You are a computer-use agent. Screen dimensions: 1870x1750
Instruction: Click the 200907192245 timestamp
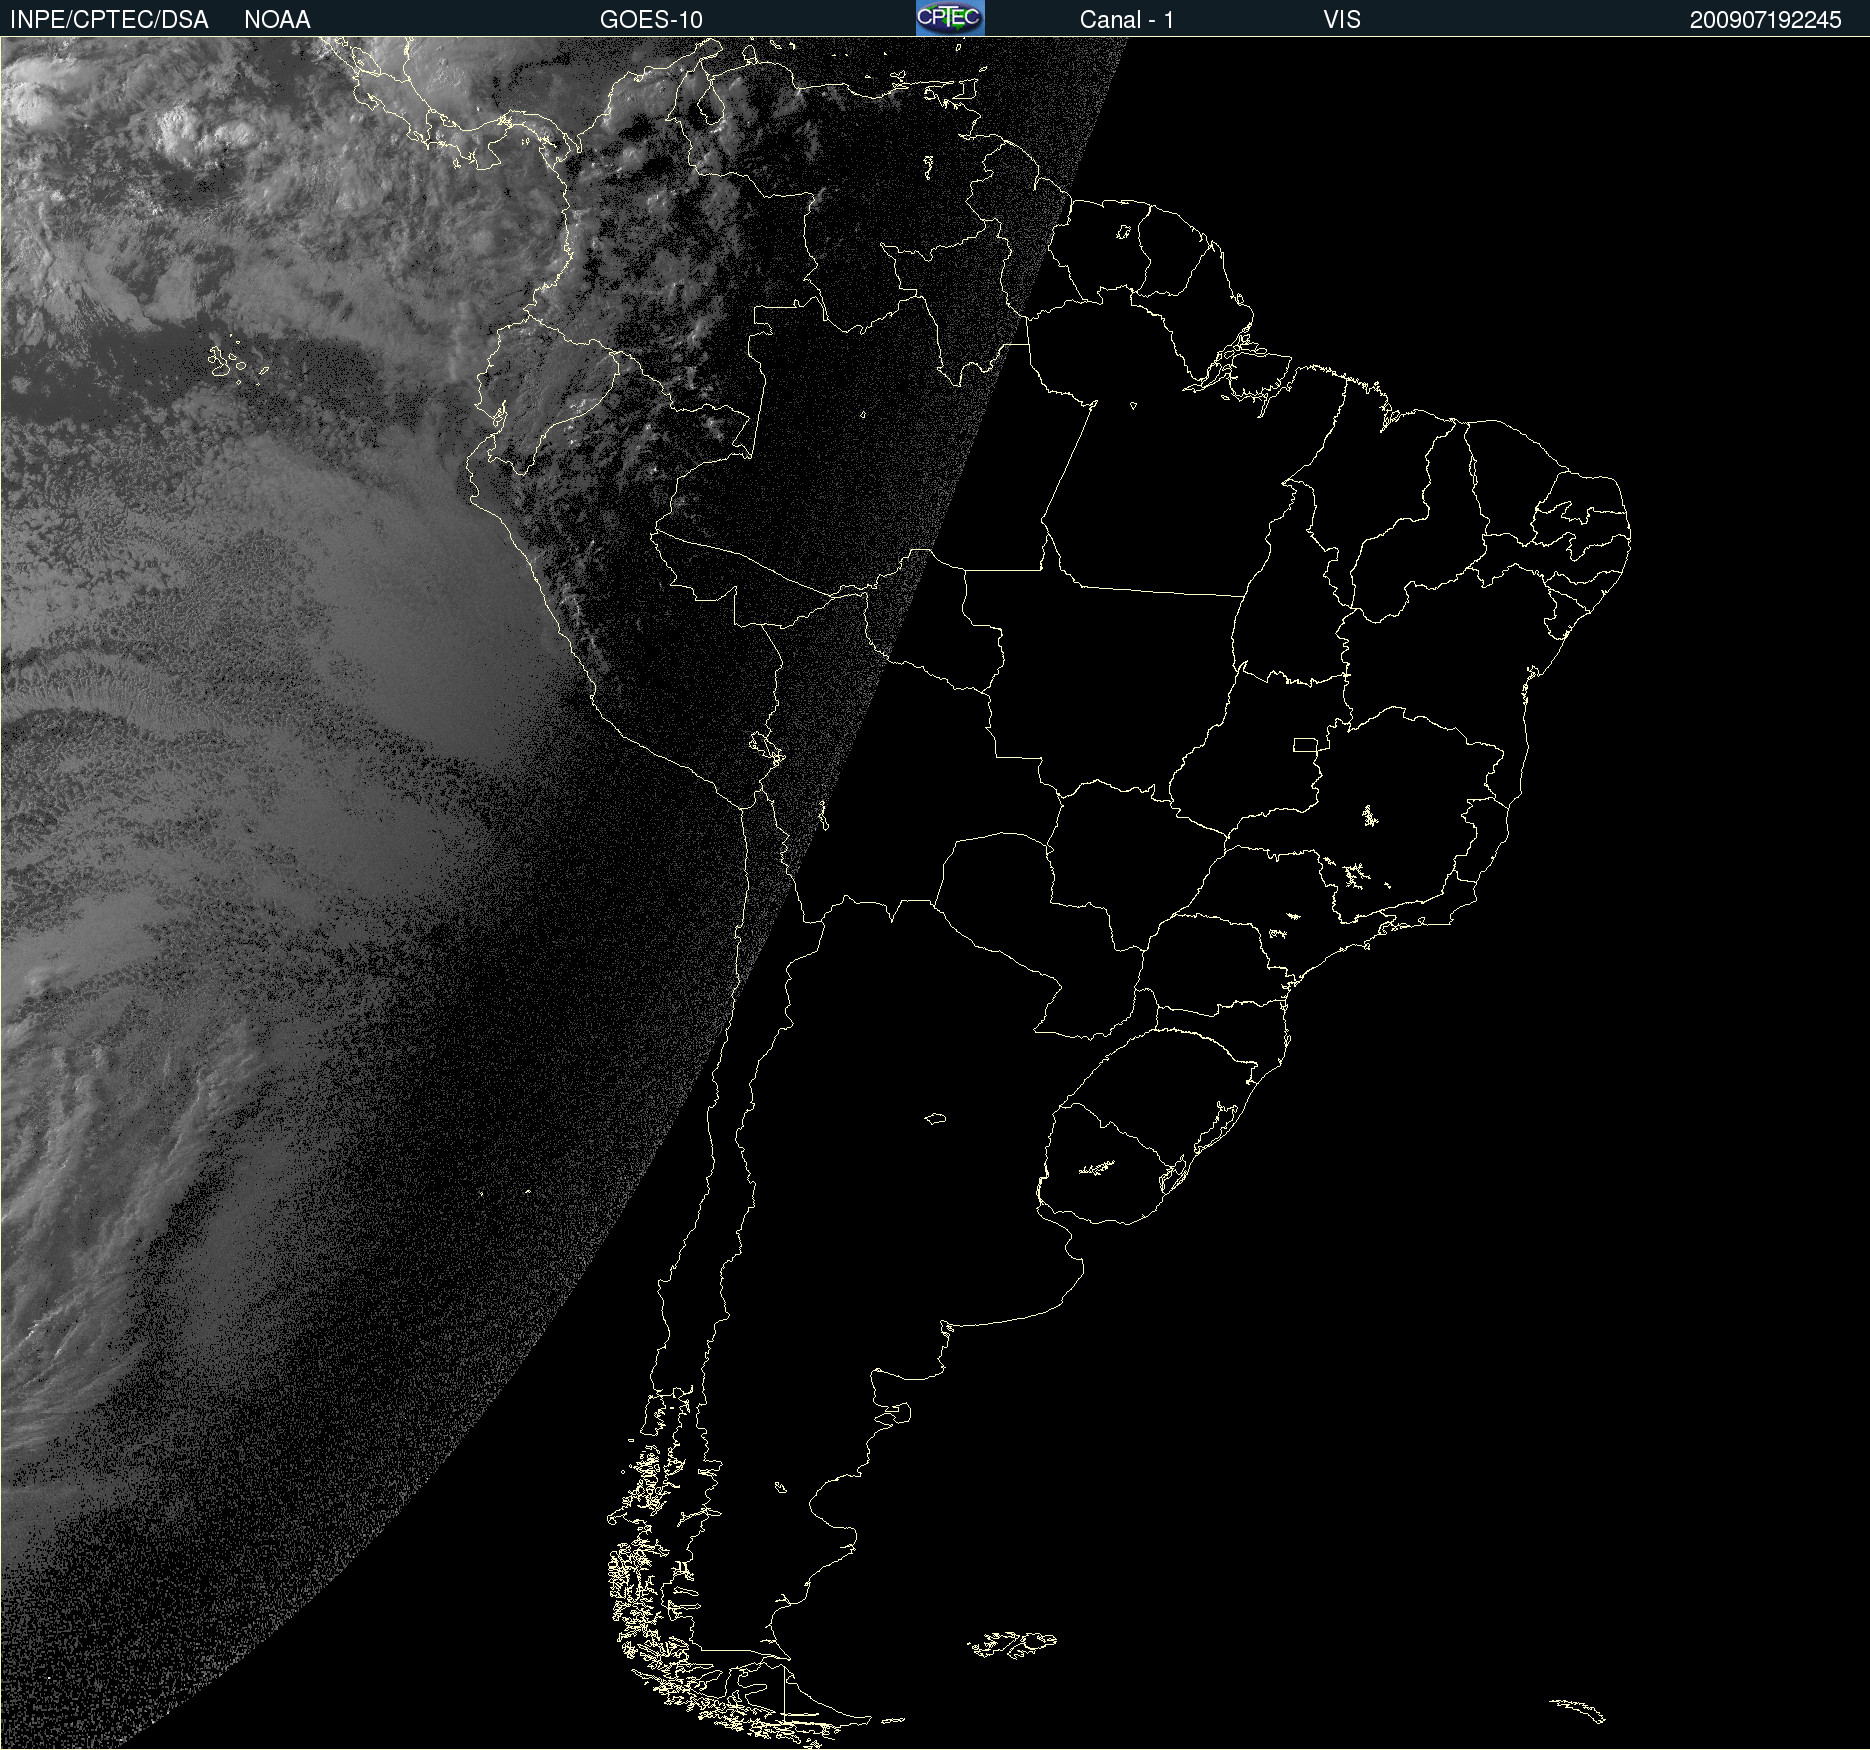point(1765,20)
